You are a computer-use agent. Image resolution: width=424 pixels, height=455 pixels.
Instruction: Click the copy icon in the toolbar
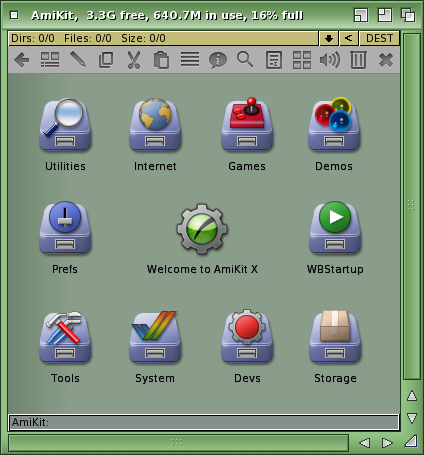106,60
